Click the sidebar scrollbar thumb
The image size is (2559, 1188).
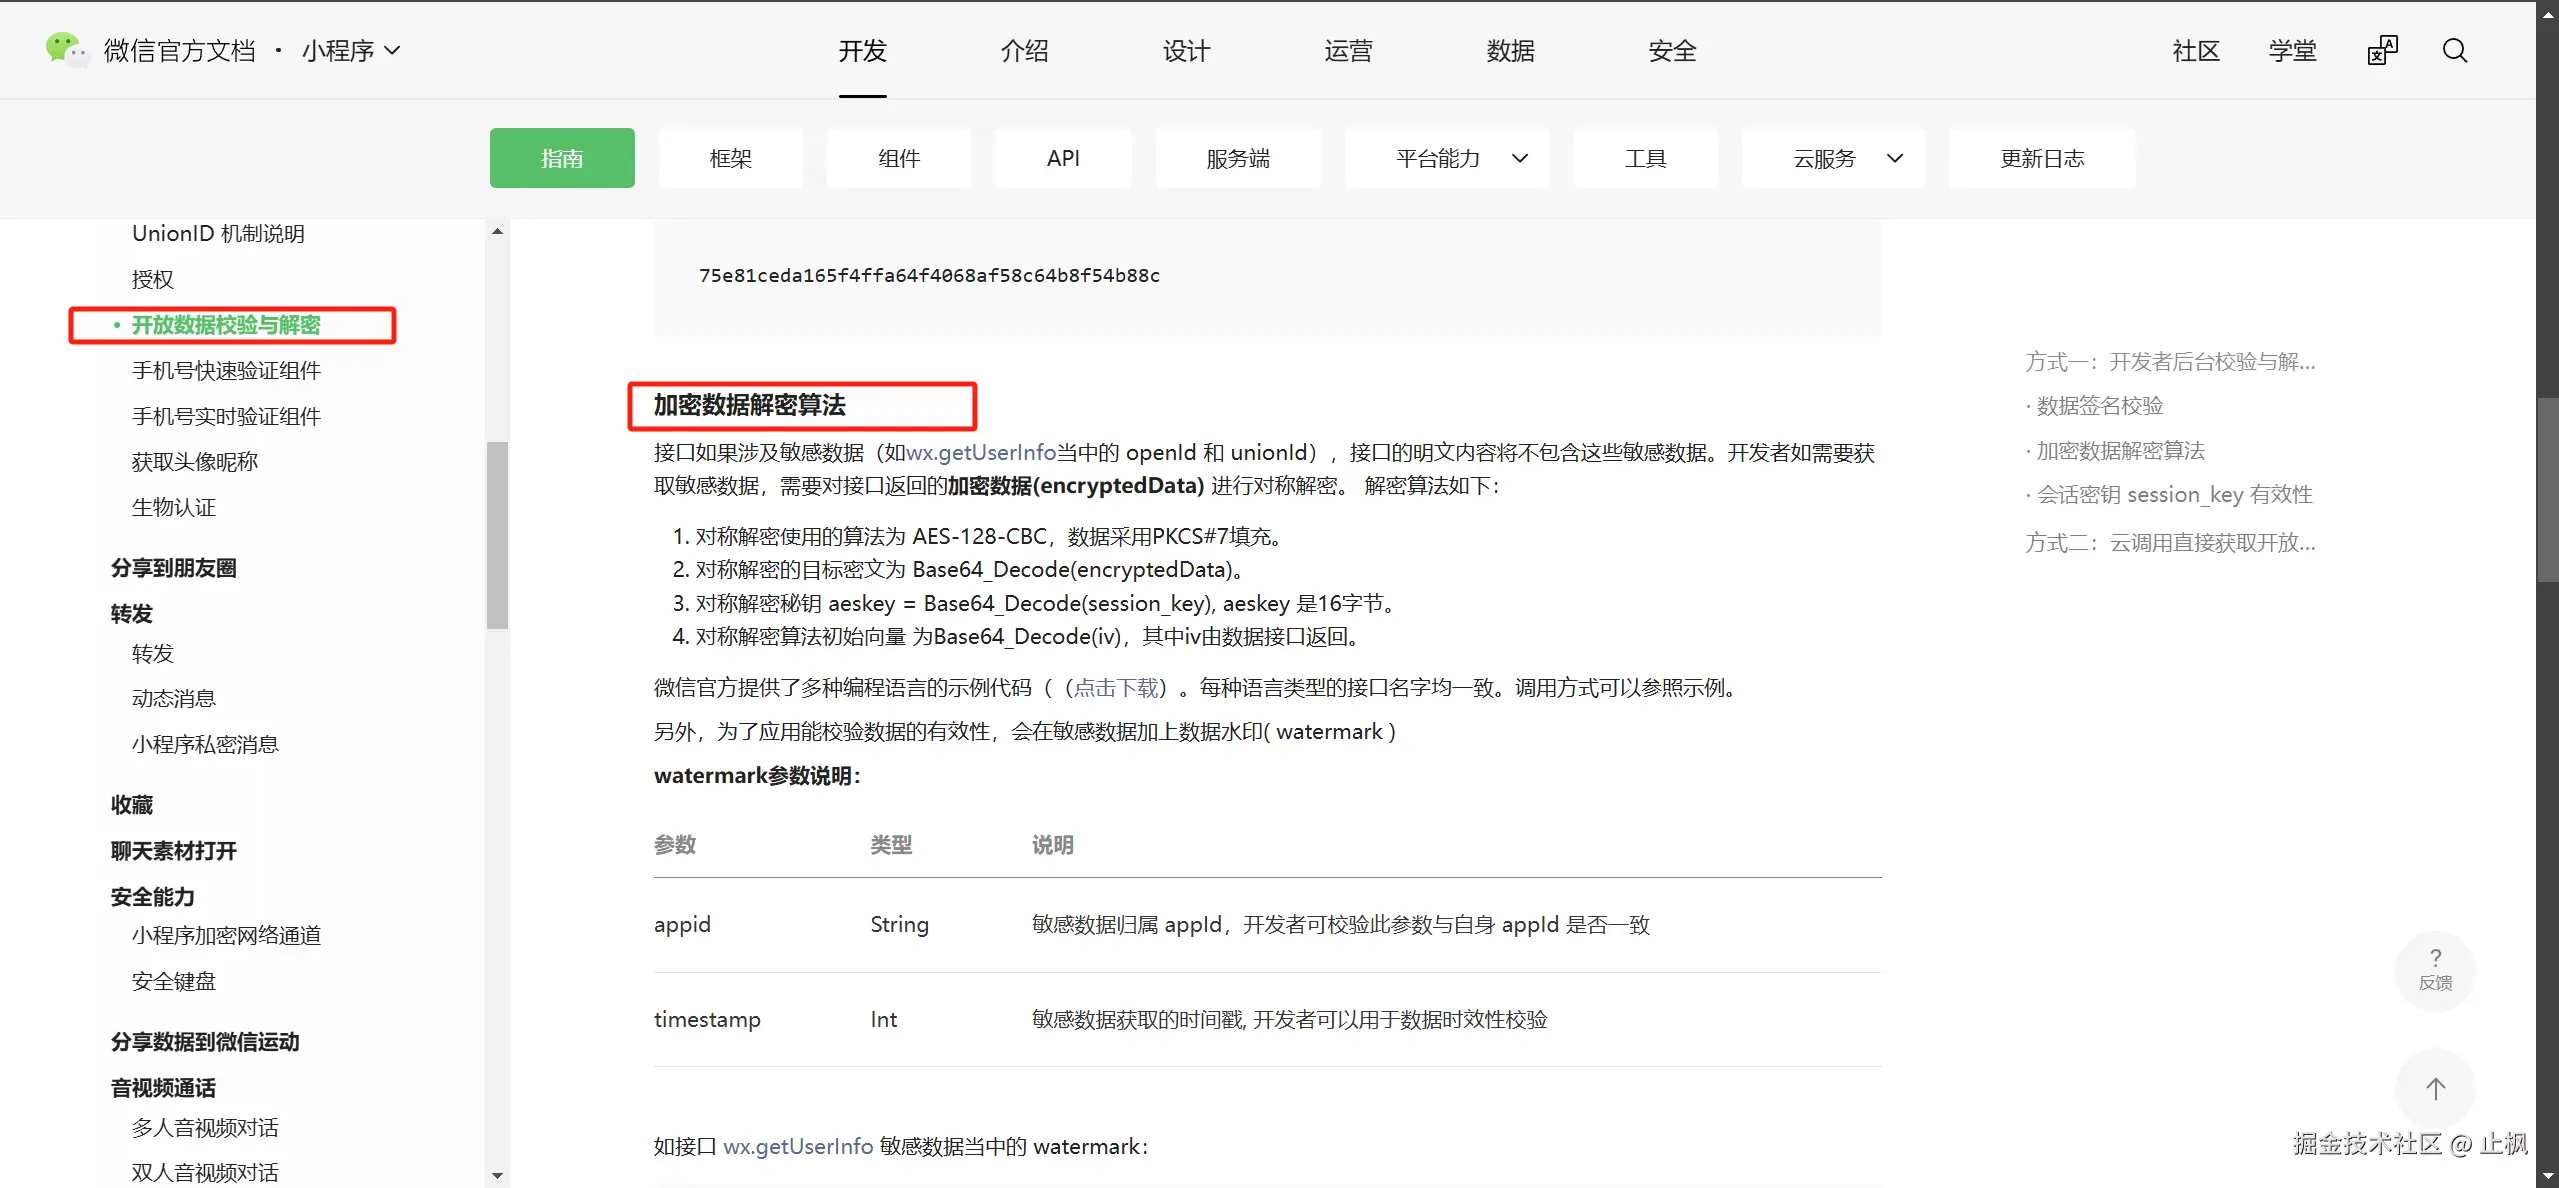pyautogui.click(x=497, y=535)
